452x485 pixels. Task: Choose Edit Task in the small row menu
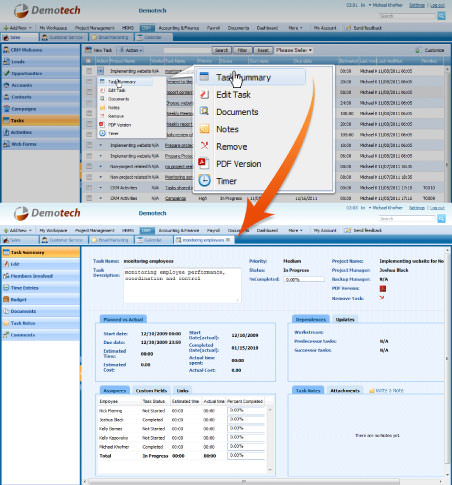pos(116,90)
